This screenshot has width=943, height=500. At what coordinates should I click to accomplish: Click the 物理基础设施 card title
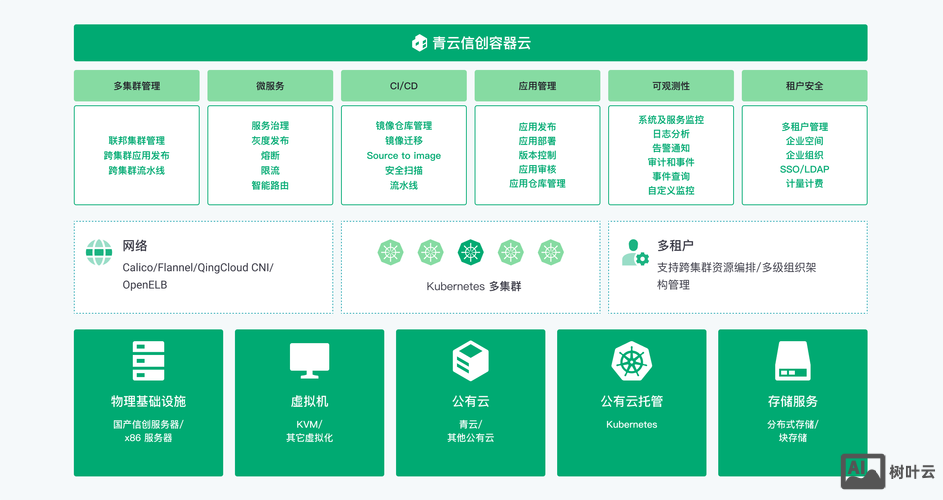(149, 401)
